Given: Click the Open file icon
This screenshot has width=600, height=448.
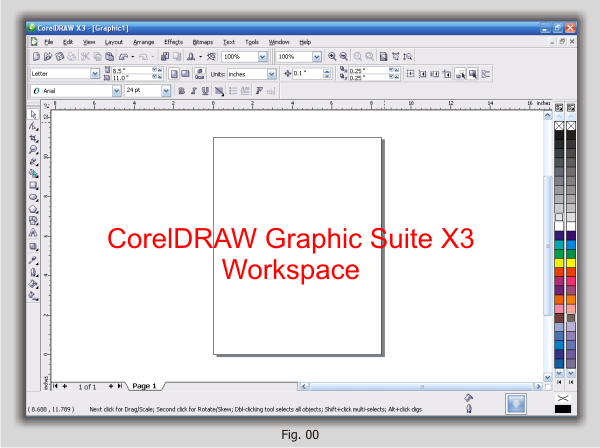Looking at the screenshot, I should tap(48, 57).
